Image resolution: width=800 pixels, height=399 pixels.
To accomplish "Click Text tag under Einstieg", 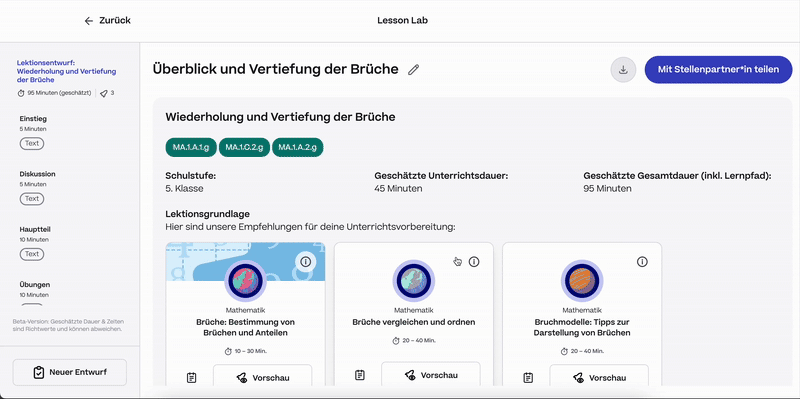I will (x=32, y=143).
